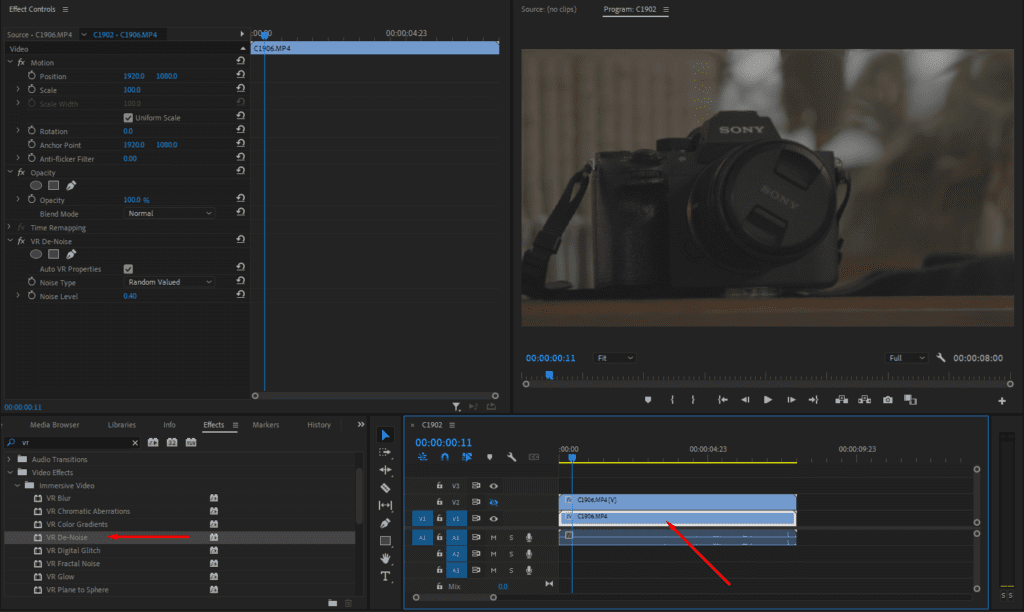1024x612 pixels.
Task: Click the Mix level value slider
Action: tap(504, 586)
